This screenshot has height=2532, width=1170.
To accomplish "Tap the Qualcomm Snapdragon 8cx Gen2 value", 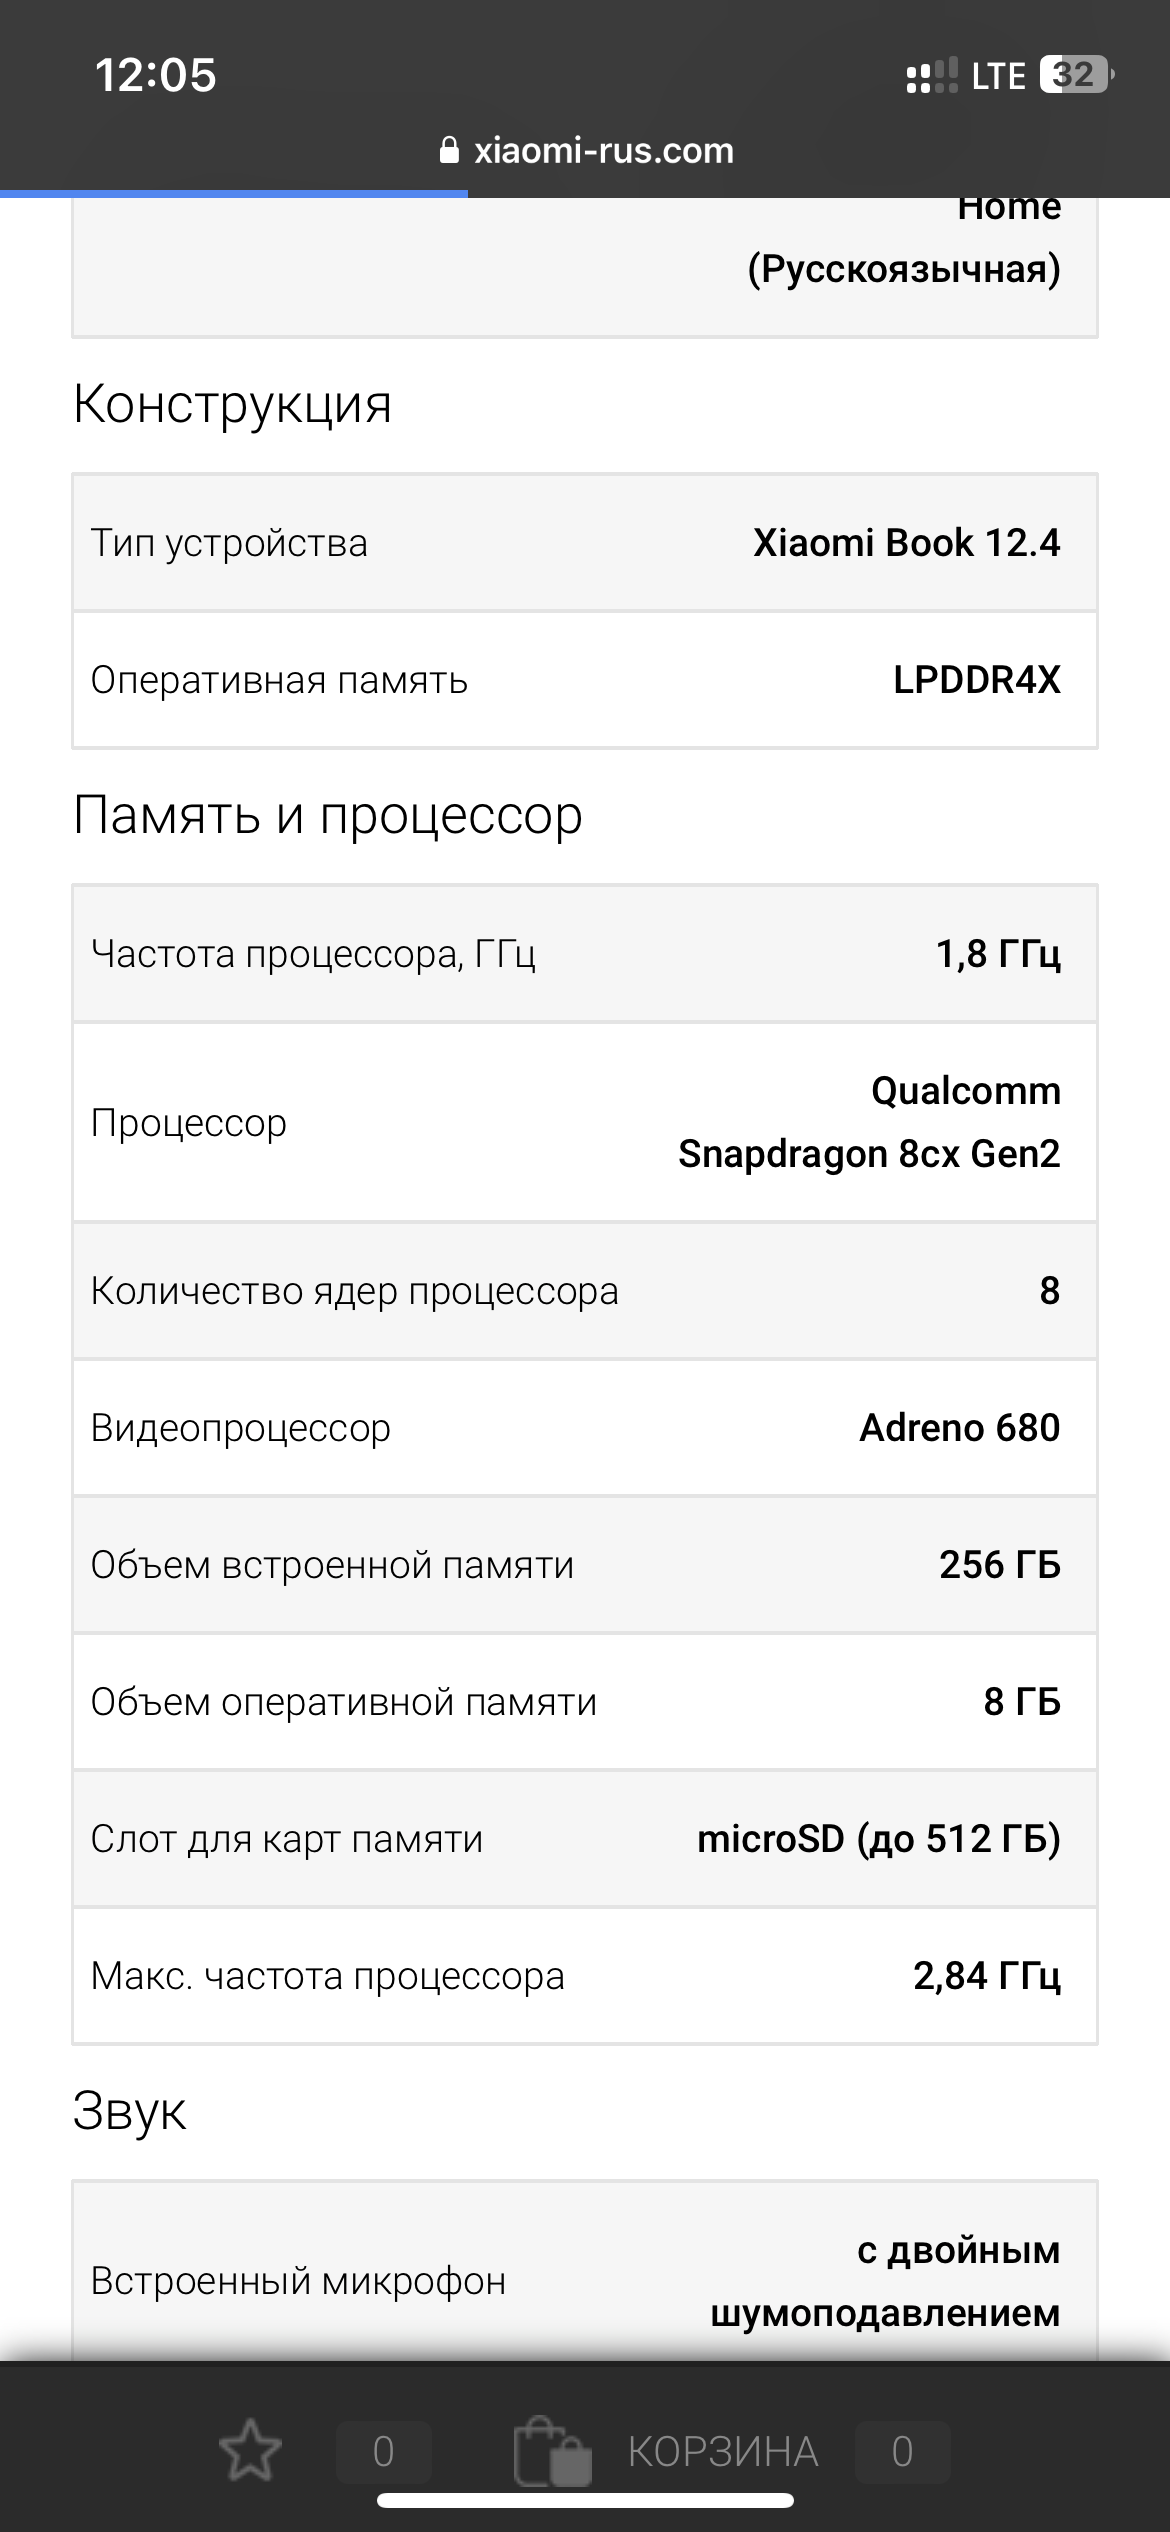I will pos(868,1122).
